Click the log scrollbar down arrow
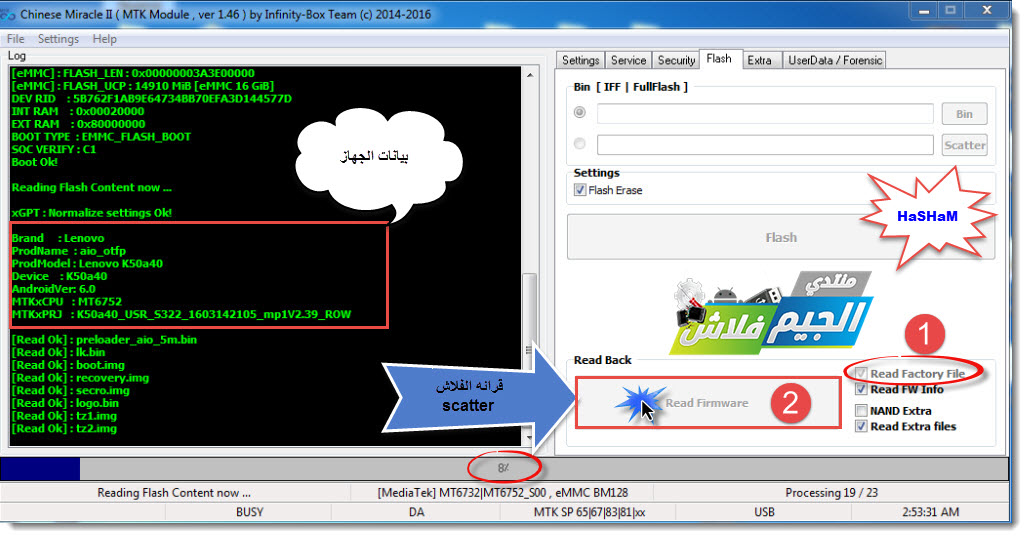The image size is (1027, 538). coord(529,436)
